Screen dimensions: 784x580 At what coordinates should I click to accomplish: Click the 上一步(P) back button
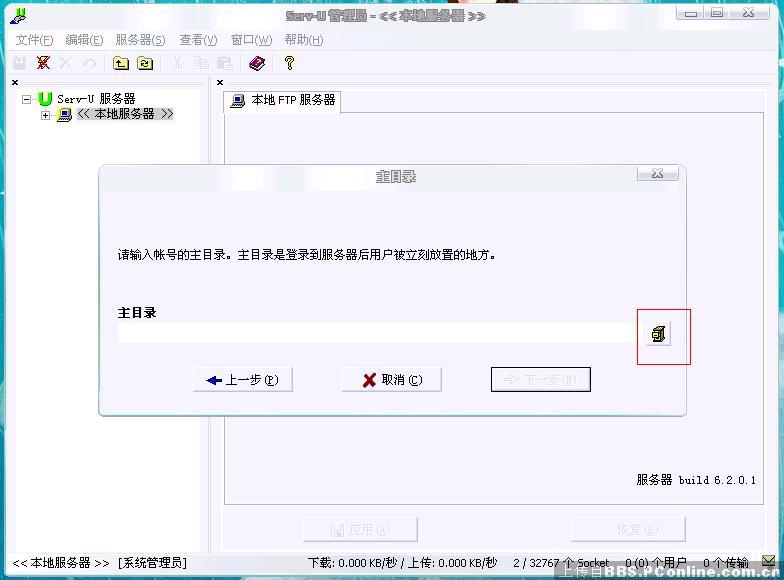242,380
